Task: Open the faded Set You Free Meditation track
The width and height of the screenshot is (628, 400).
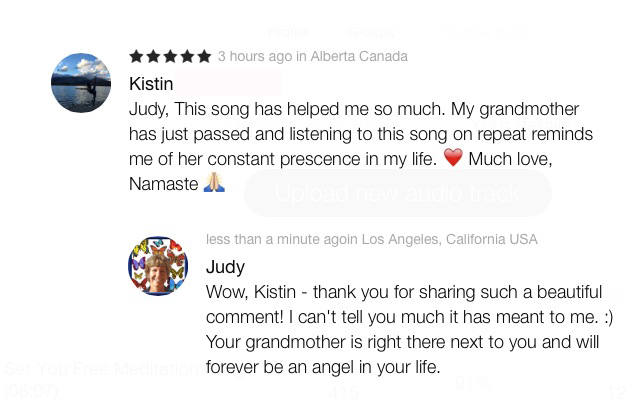Action: [100, 370]
